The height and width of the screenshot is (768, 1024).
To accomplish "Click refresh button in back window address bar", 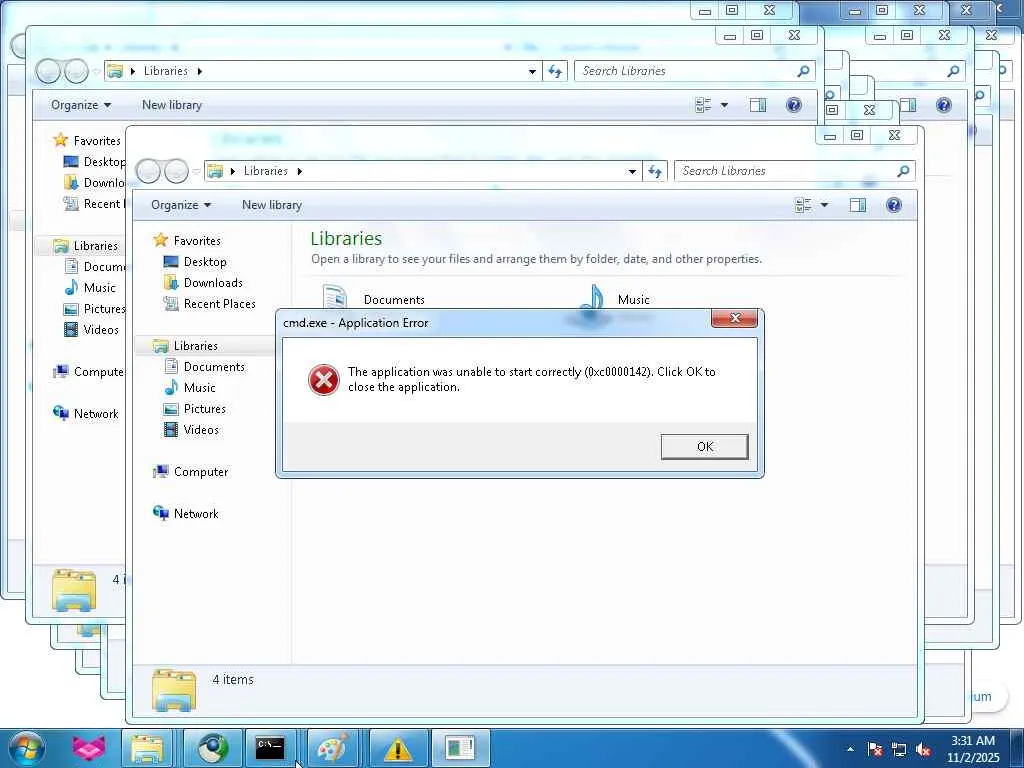I will pyautogui.click(x=555, y=71).
